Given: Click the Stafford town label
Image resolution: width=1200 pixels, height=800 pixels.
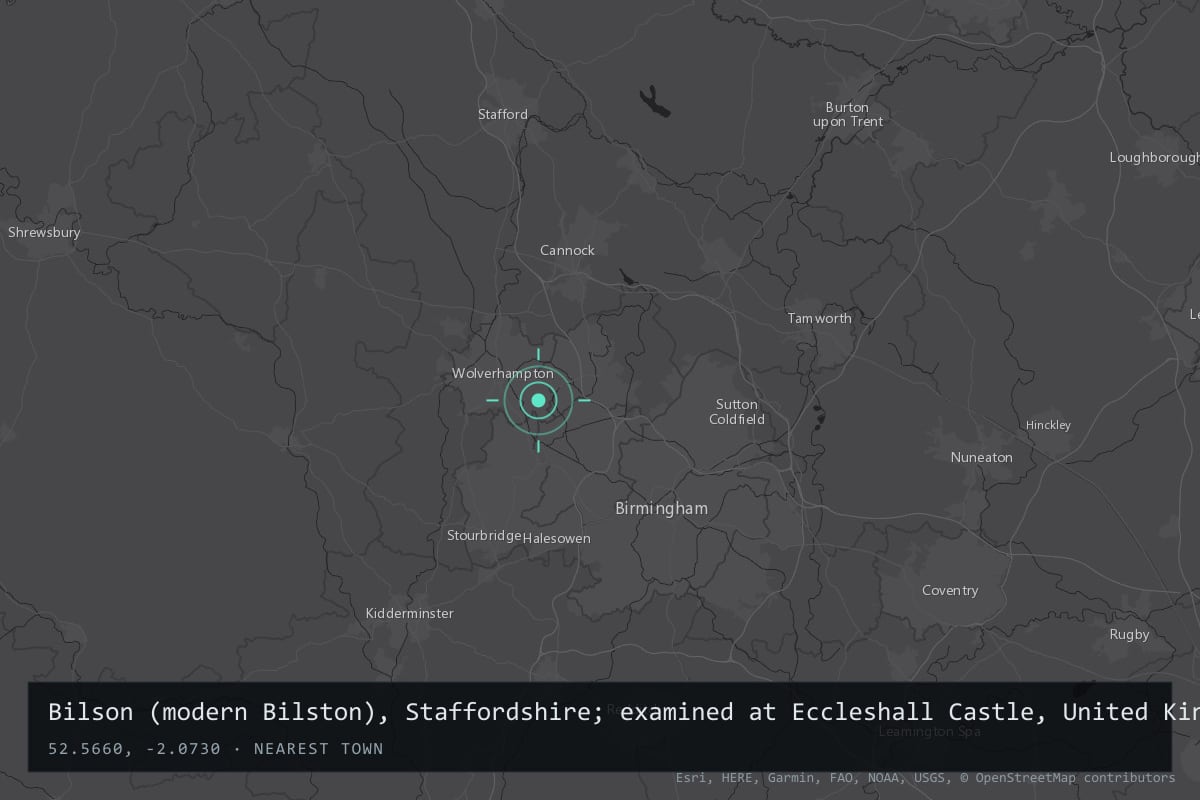Looking at the screenshot, I should pos(503,114).
